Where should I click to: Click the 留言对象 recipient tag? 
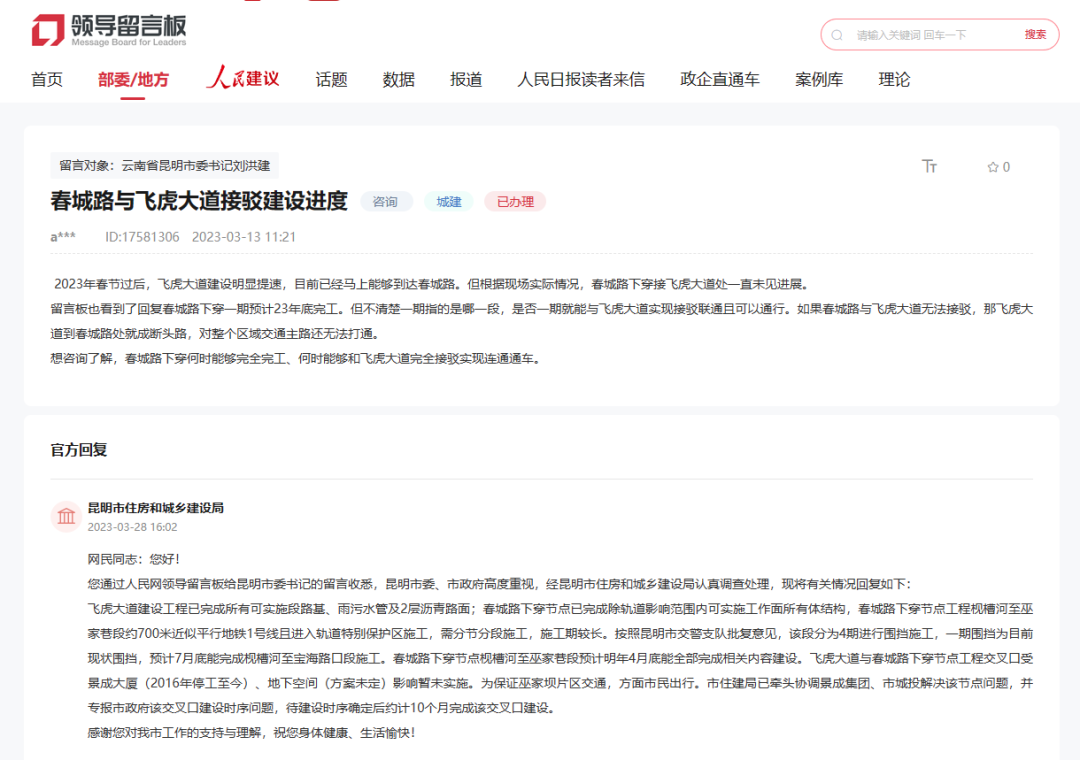coord(166,166)
